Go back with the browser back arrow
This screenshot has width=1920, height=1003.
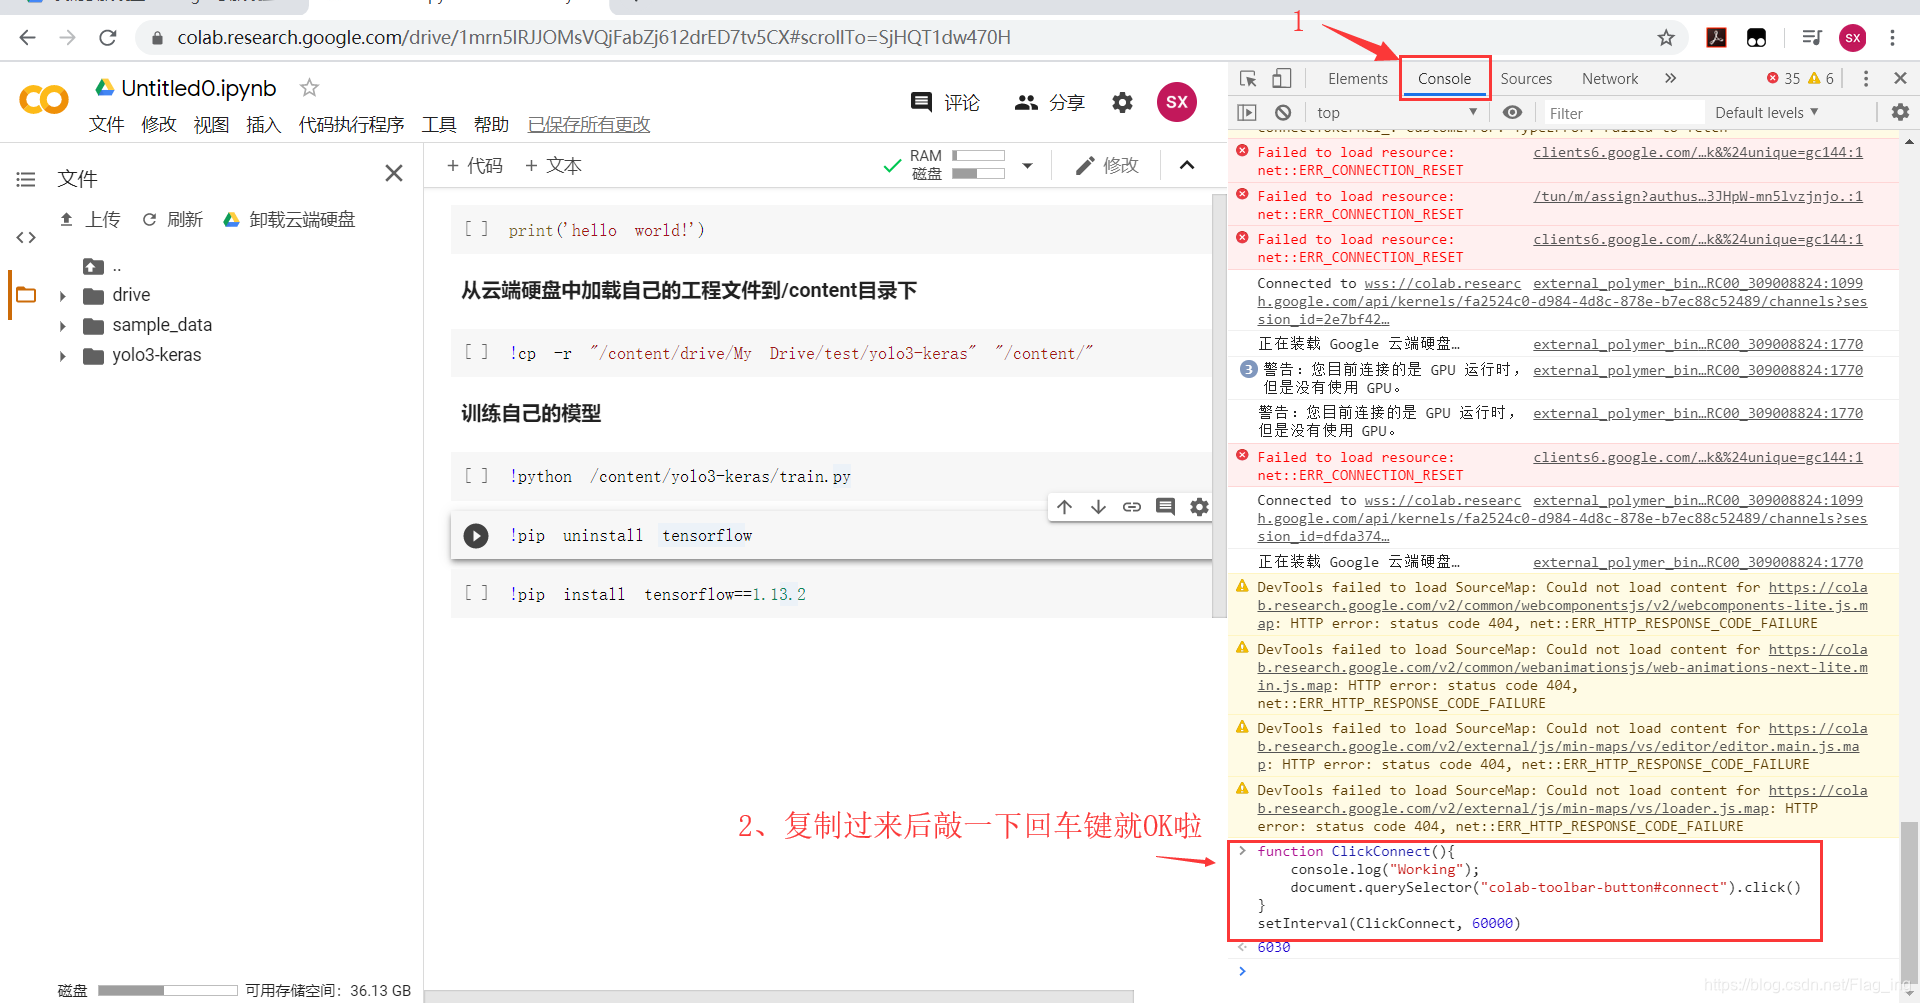(x=27, y=38)
